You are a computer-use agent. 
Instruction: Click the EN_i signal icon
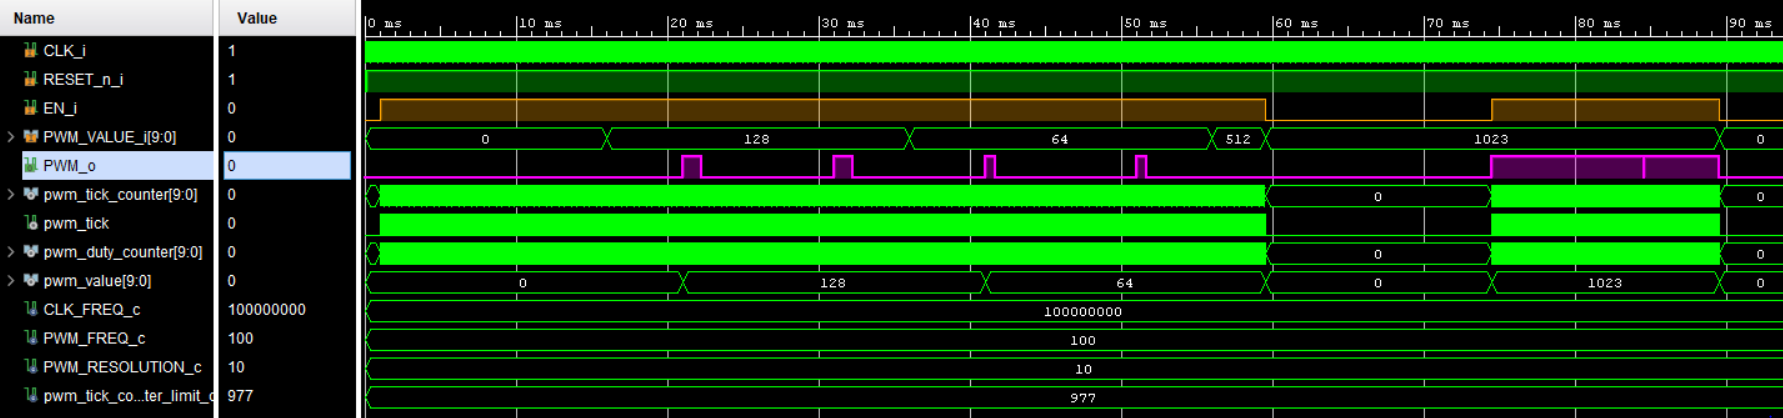click(x=30, y=108)
